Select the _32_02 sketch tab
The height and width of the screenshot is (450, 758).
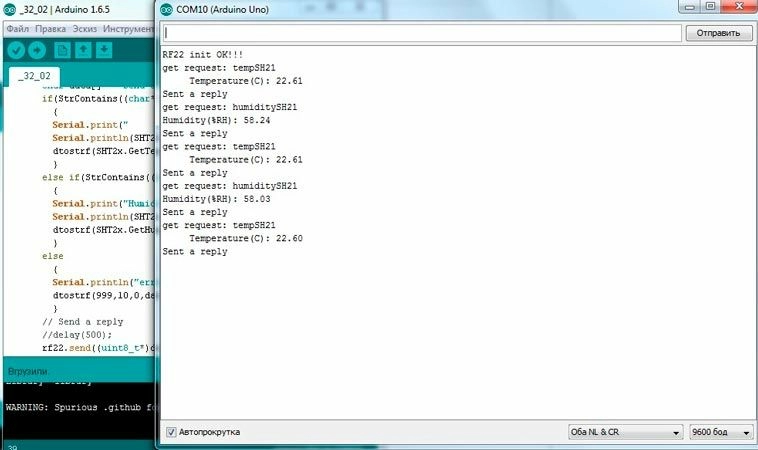(35, 76)
